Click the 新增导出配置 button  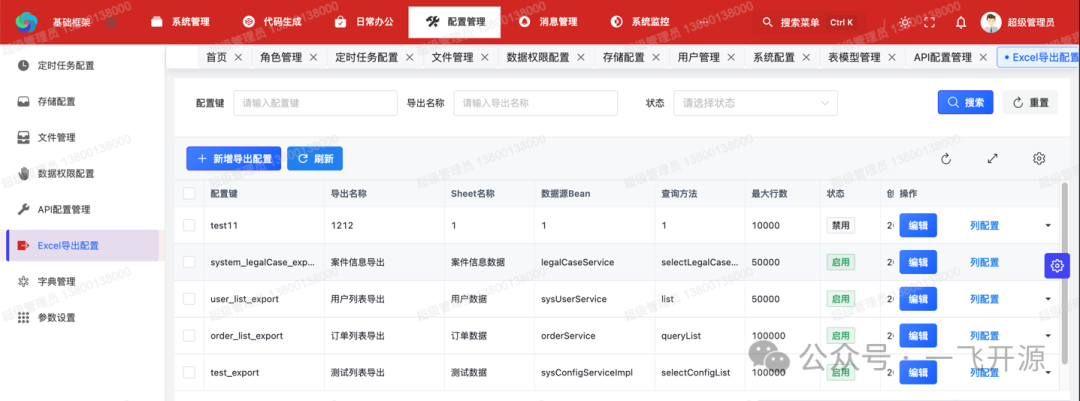[x=233, y=158]
